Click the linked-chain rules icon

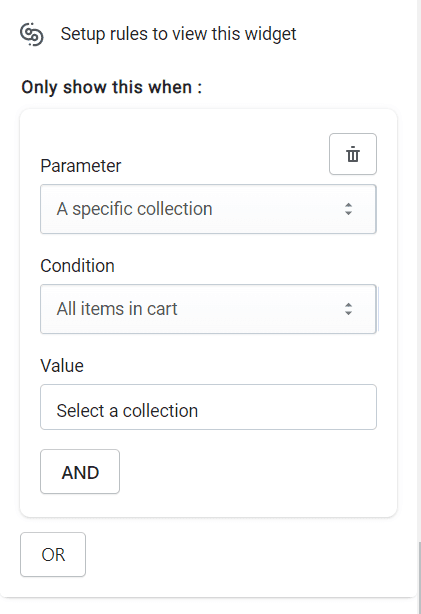pyautogui.click(x=32, y=34)
